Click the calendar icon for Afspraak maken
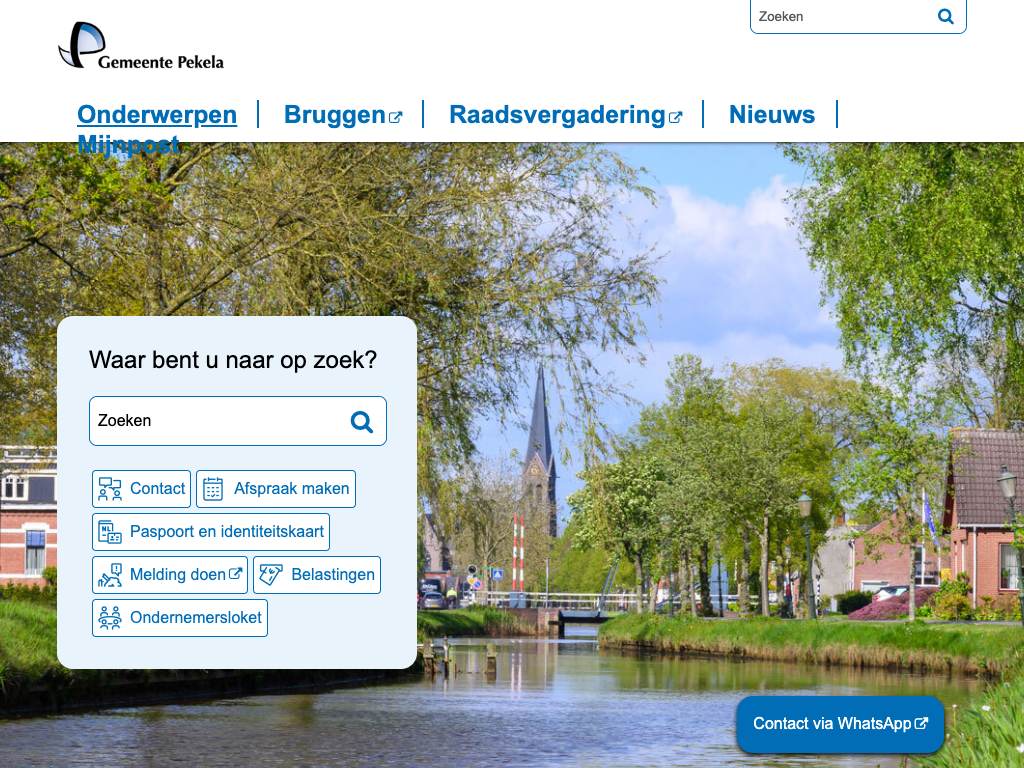The width and height of the screenshot is (1024, 768). tap(213, 489)
